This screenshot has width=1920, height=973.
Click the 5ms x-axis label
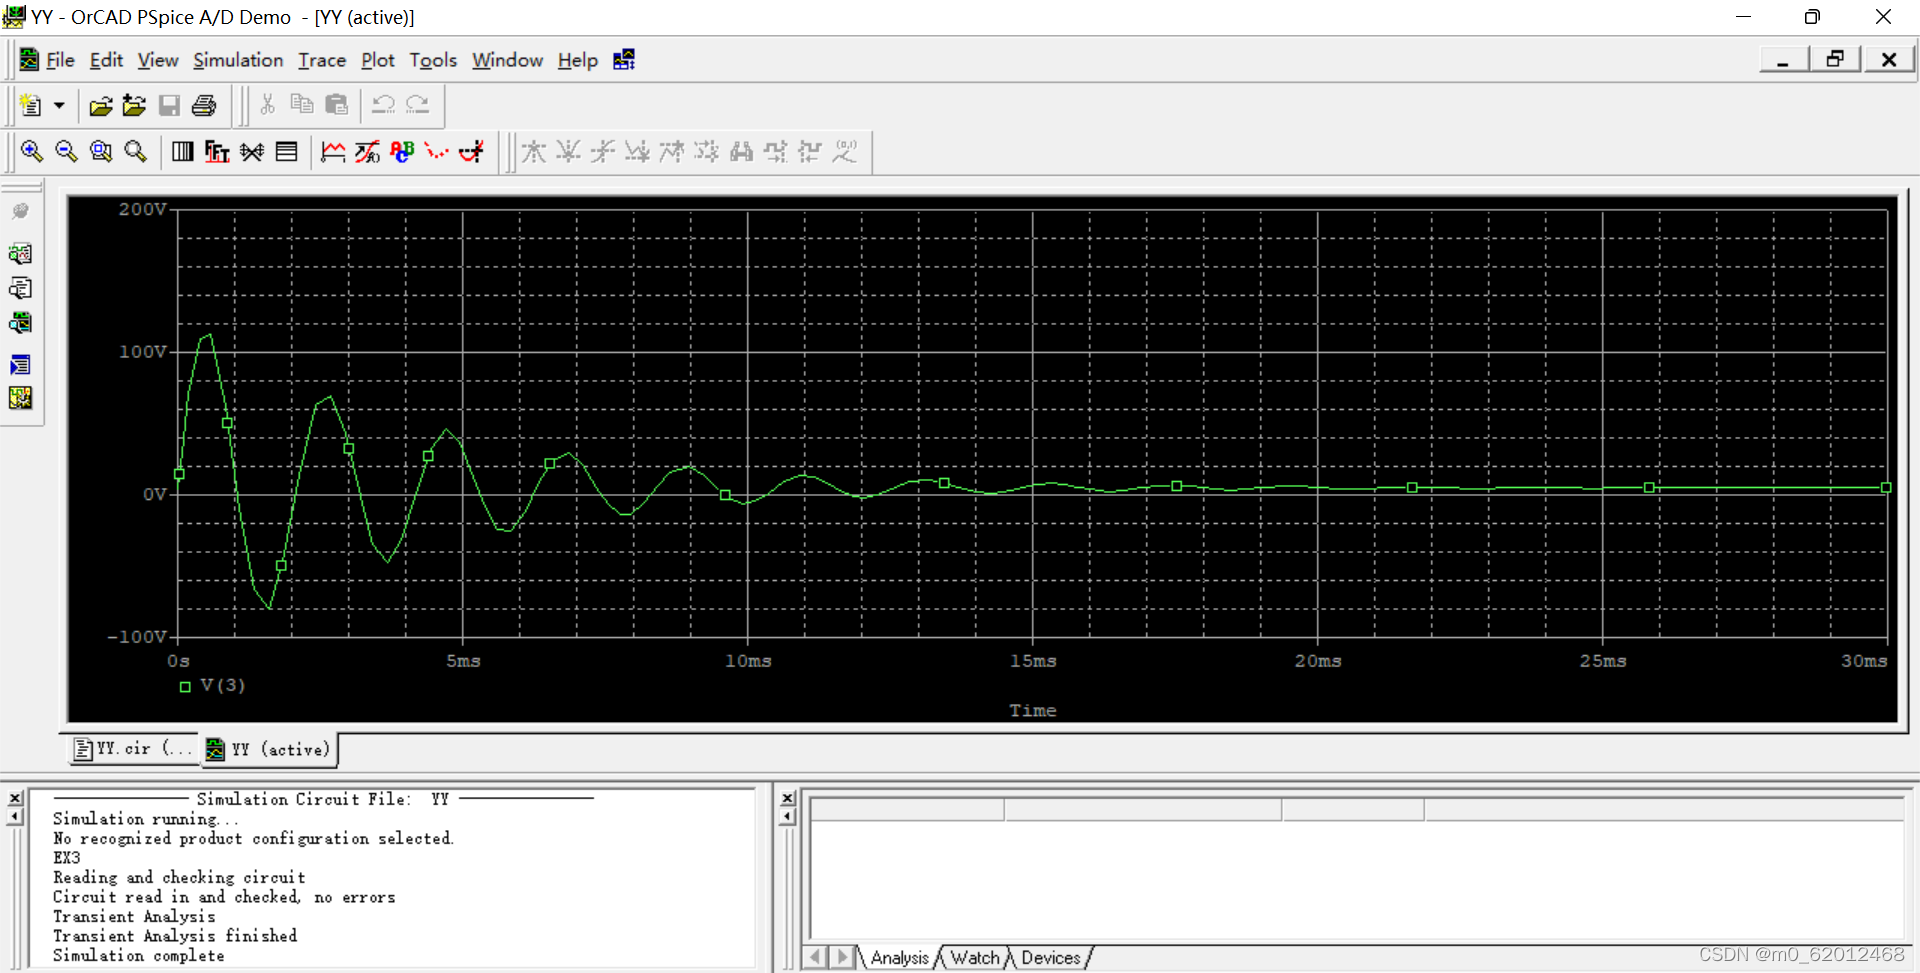click(x=463, y=661)
